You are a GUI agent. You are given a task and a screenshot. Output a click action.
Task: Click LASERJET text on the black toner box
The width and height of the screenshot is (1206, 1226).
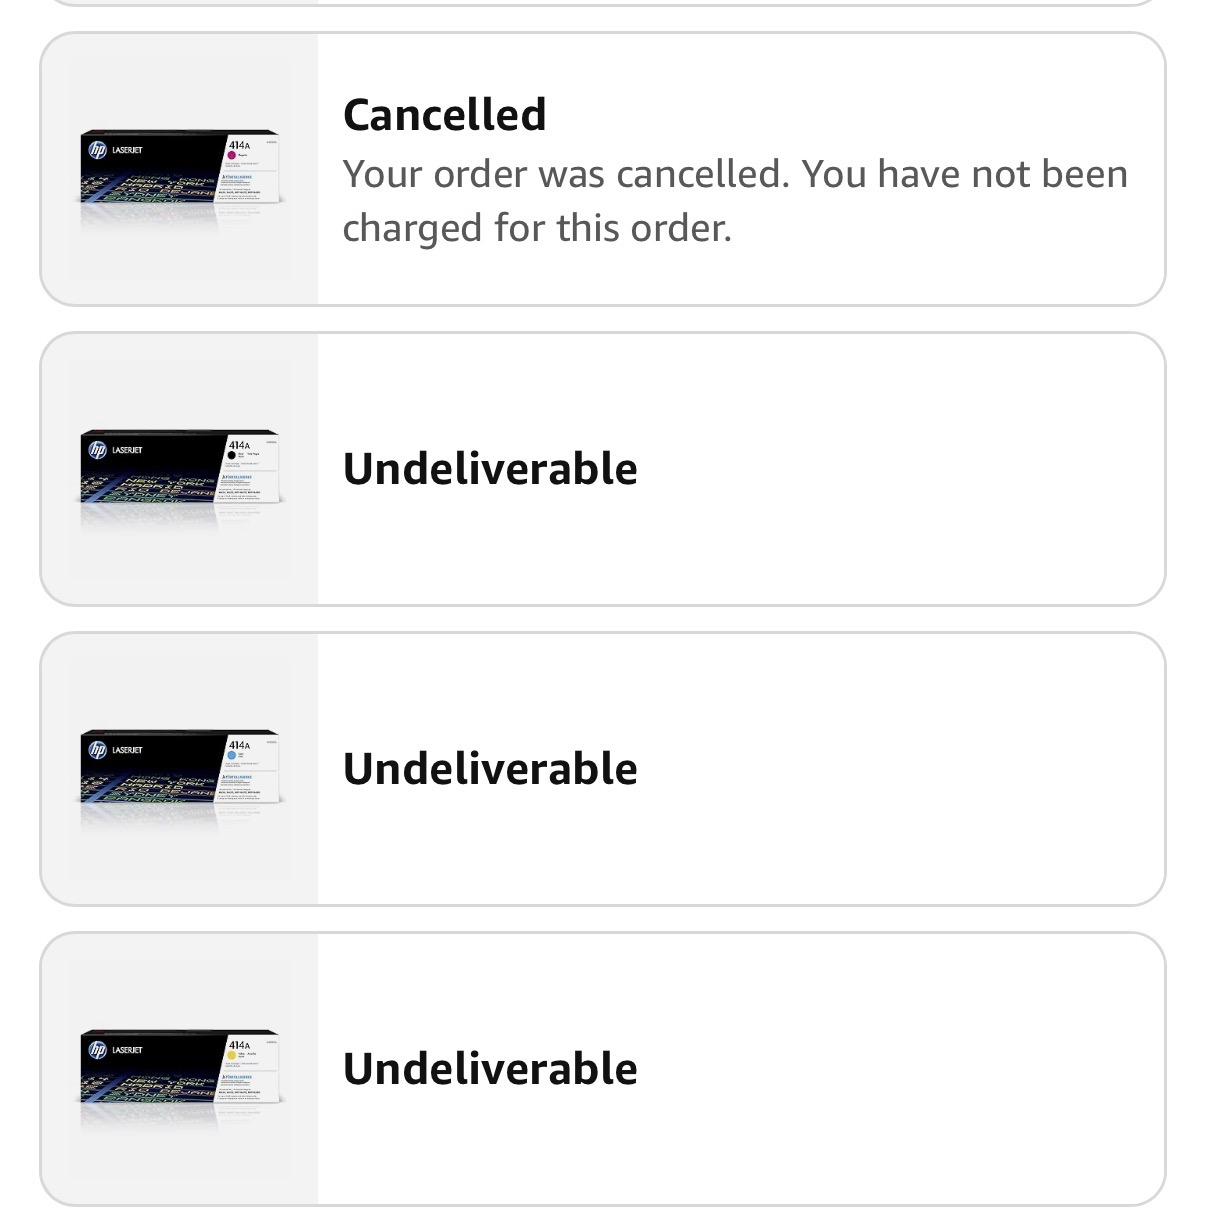click(128, 450)
